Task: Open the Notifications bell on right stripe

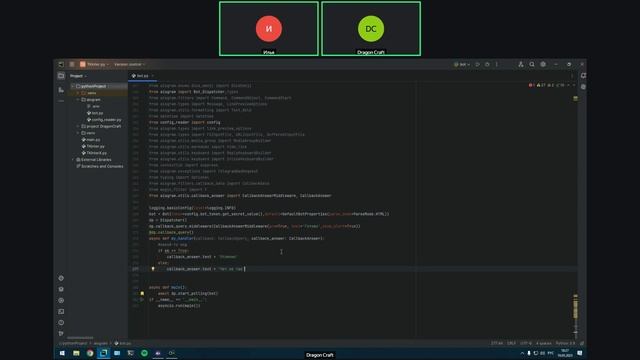Action: tap(583, 76)
